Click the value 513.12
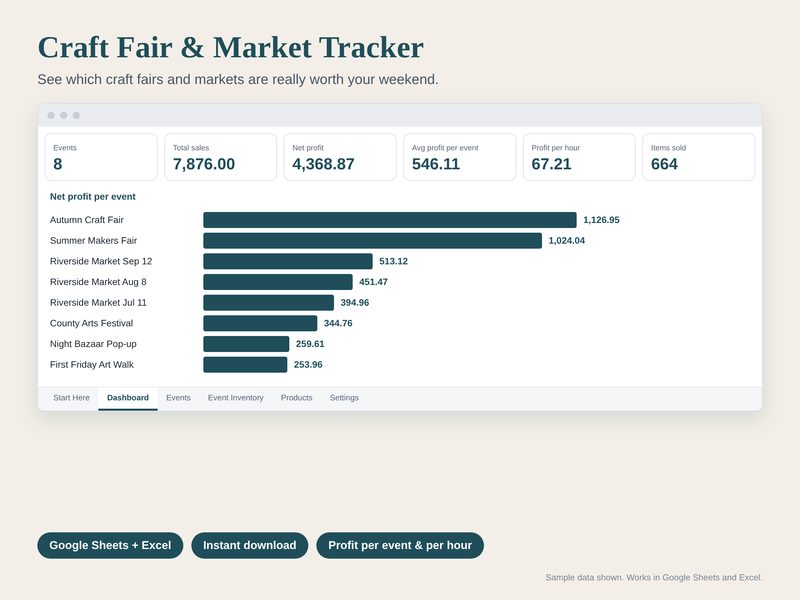800x600 pixels. 393,261
